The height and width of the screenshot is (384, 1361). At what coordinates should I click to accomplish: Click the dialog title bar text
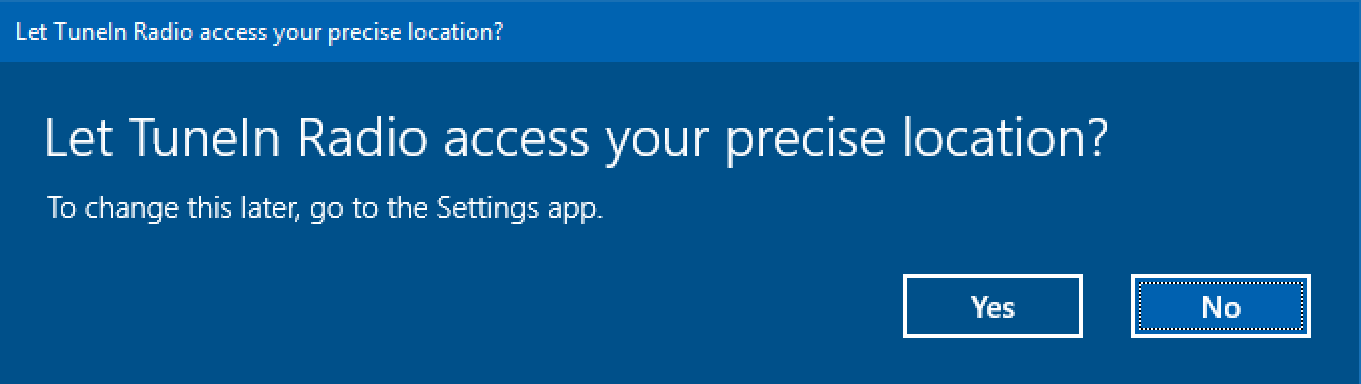(259, 31)
